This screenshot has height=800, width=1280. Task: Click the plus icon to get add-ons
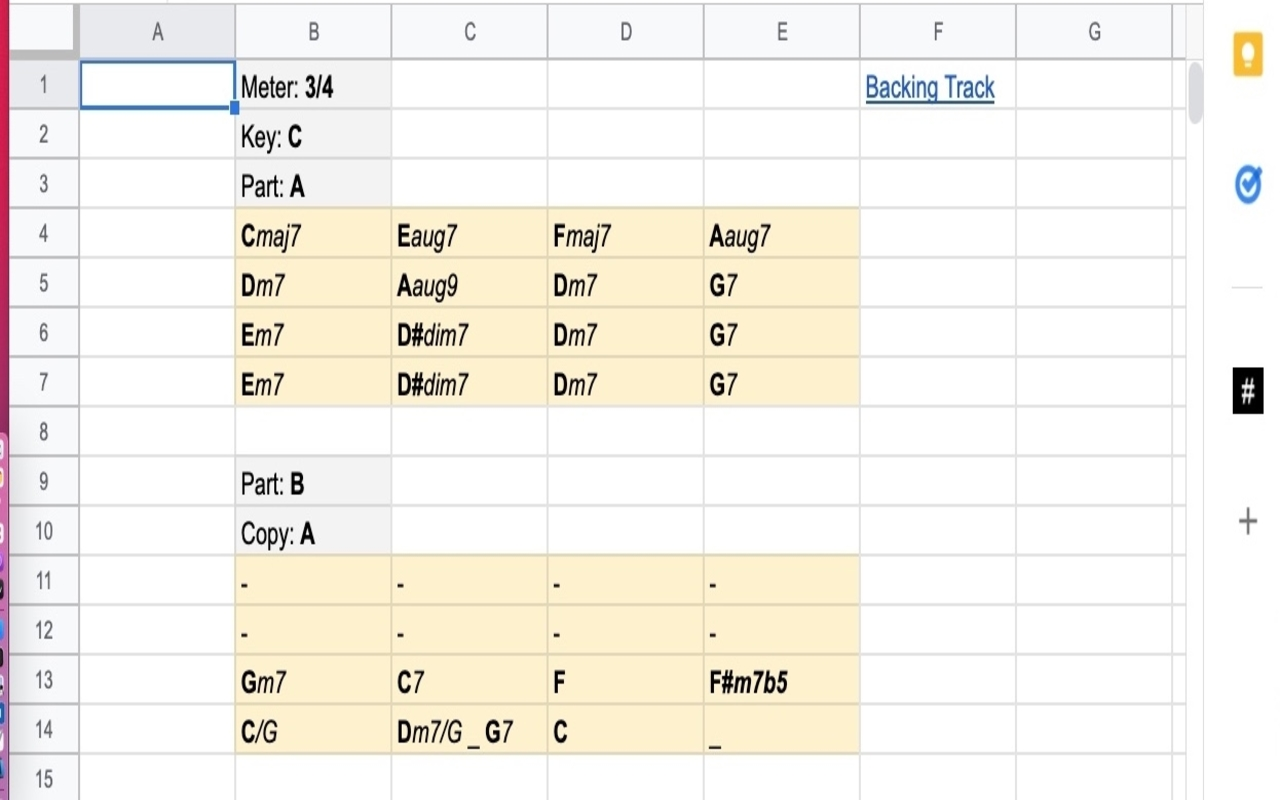1247,521
